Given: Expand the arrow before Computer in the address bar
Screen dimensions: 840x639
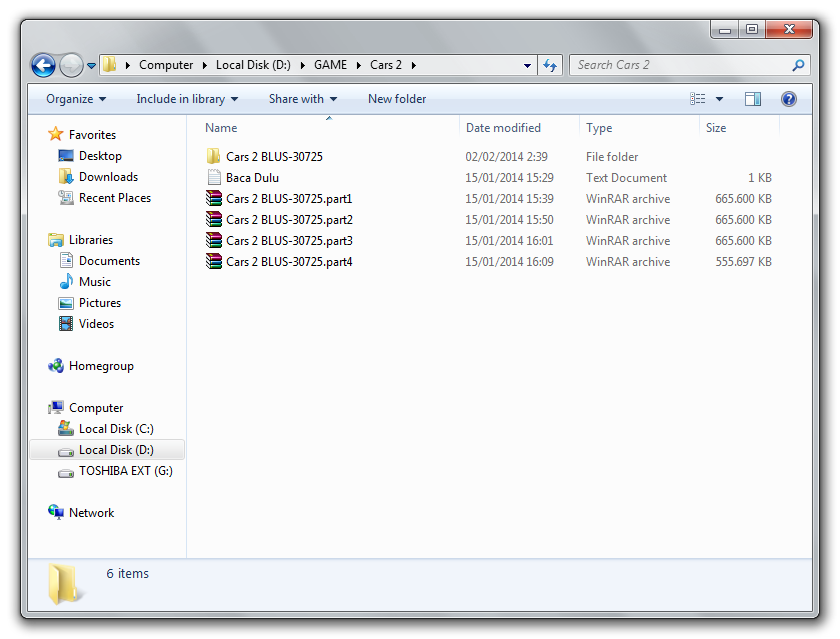Looking at the screenshot, I should click(128, 65).
